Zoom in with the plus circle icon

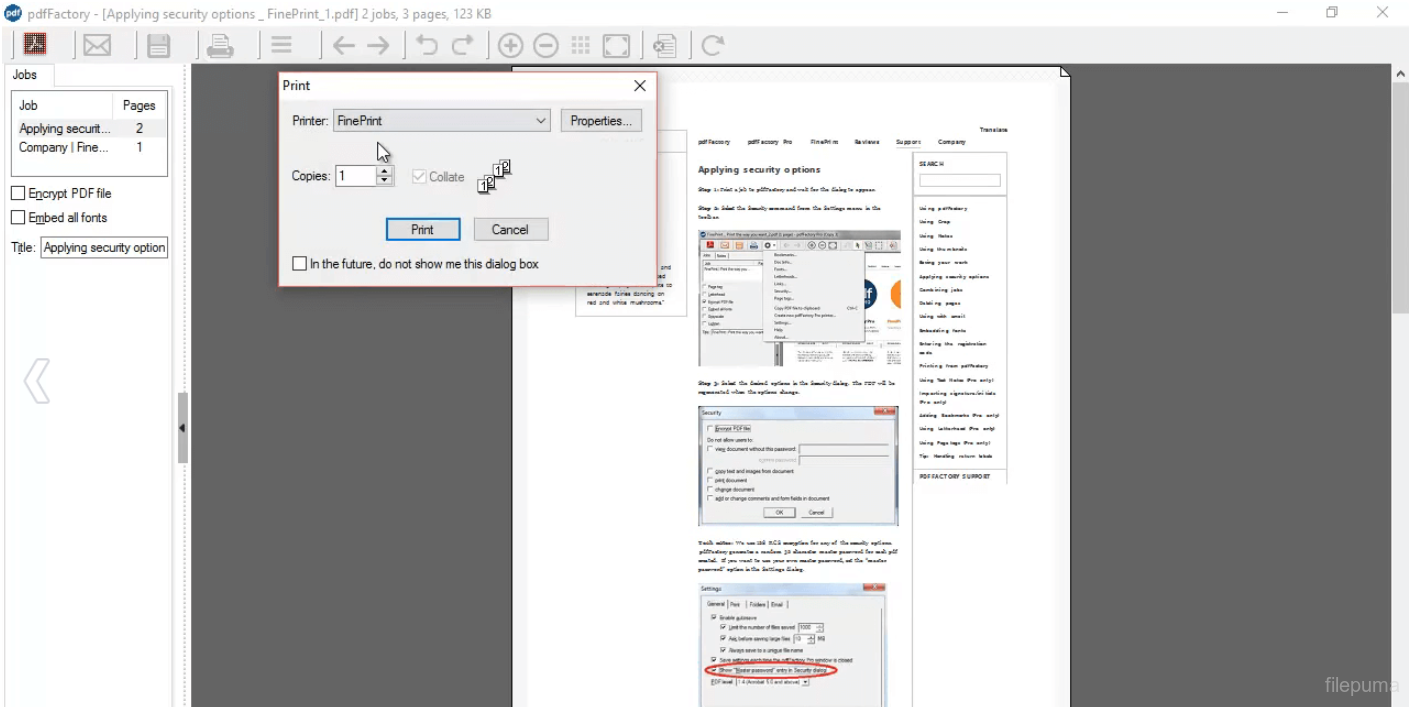[511, 45]
